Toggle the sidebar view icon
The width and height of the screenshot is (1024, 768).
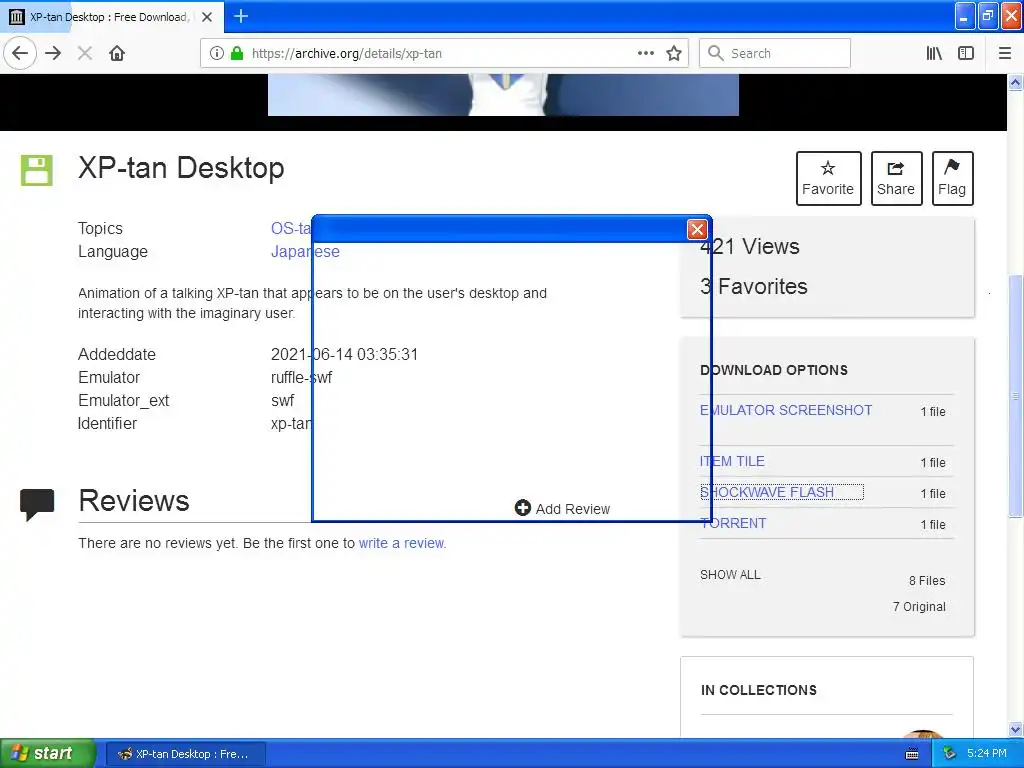point(966,54)
